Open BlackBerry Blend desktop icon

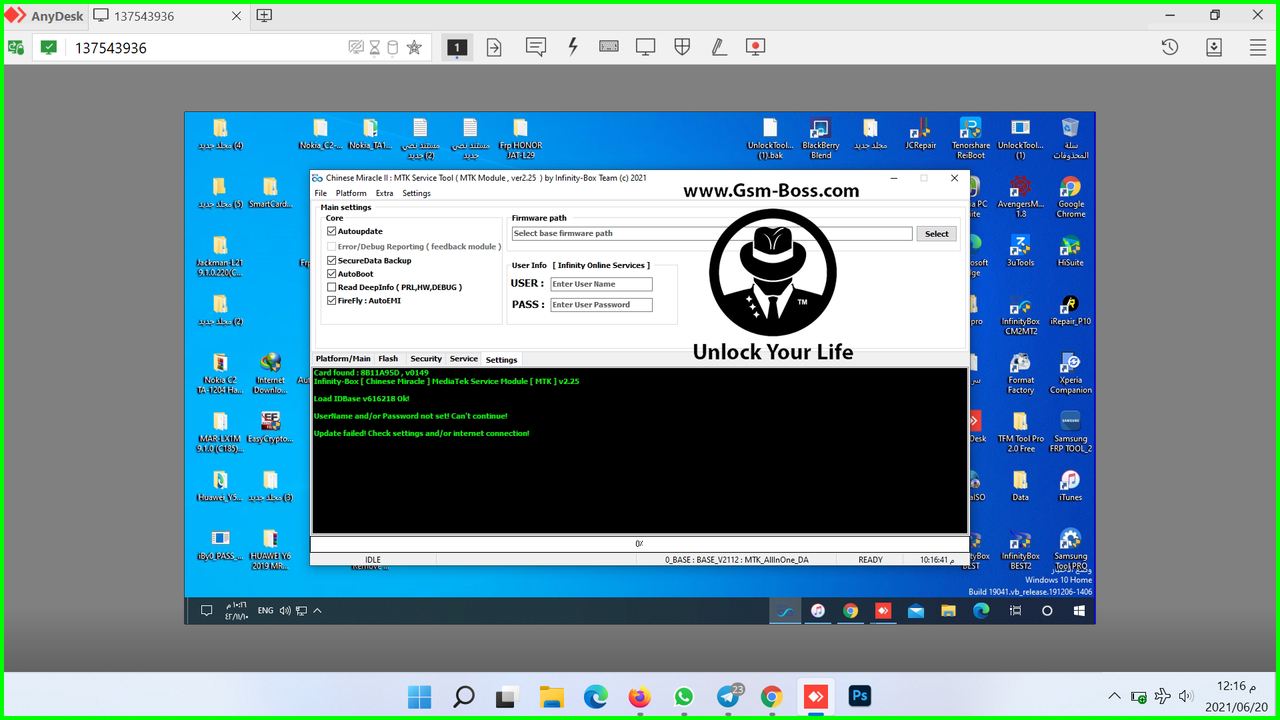click(820, 139)
